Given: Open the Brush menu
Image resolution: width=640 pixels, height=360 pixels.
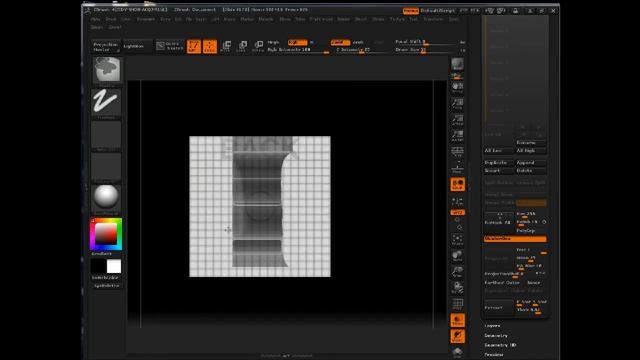Looking at the screenshot, I should click(x=111, y=19).
